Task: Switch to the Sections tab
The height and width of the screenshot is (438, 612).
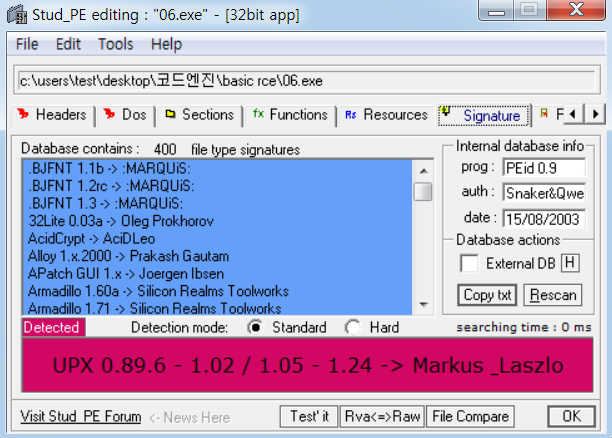Action: pos(199,115)
